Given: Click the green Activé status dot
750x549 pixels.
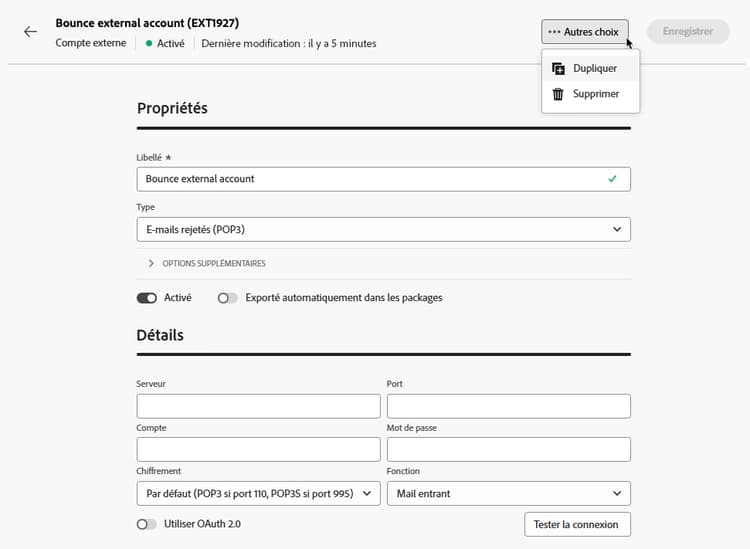Looking at the screenshot, I should point(149,44).
